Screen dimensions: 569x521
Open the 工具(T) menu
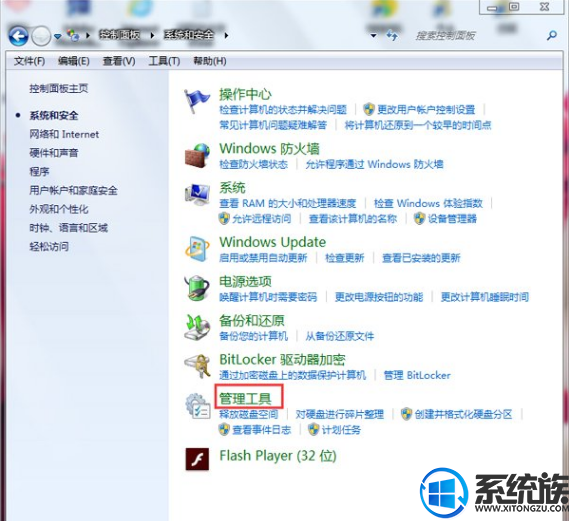(164, 61)
